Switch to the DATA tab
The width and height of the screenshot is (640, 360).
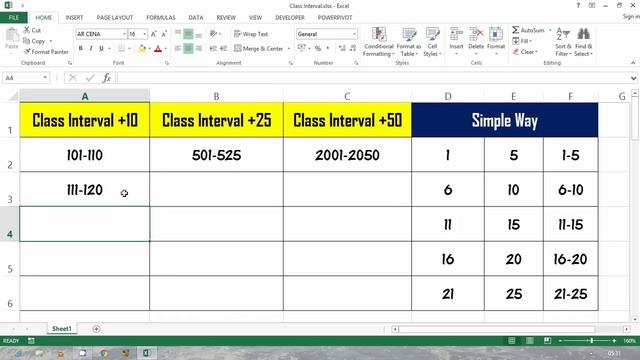[196, 18]
